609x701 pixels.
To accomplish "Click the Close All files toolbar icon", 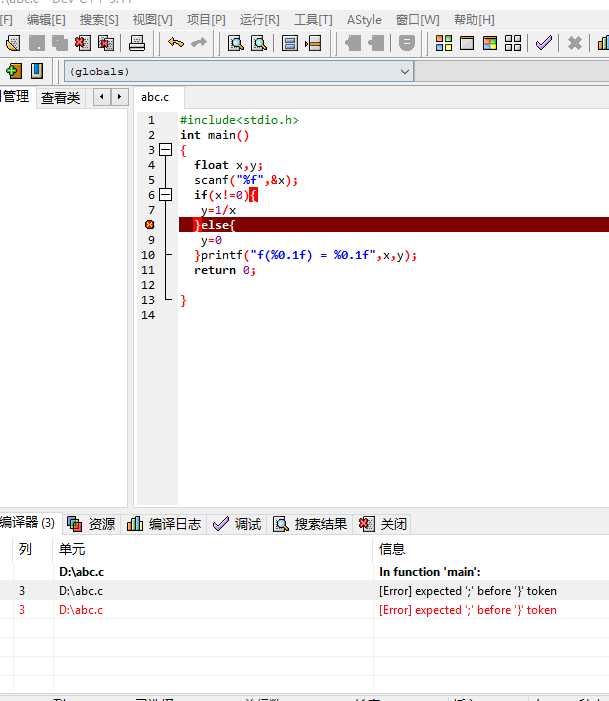I will coord(106,43).
